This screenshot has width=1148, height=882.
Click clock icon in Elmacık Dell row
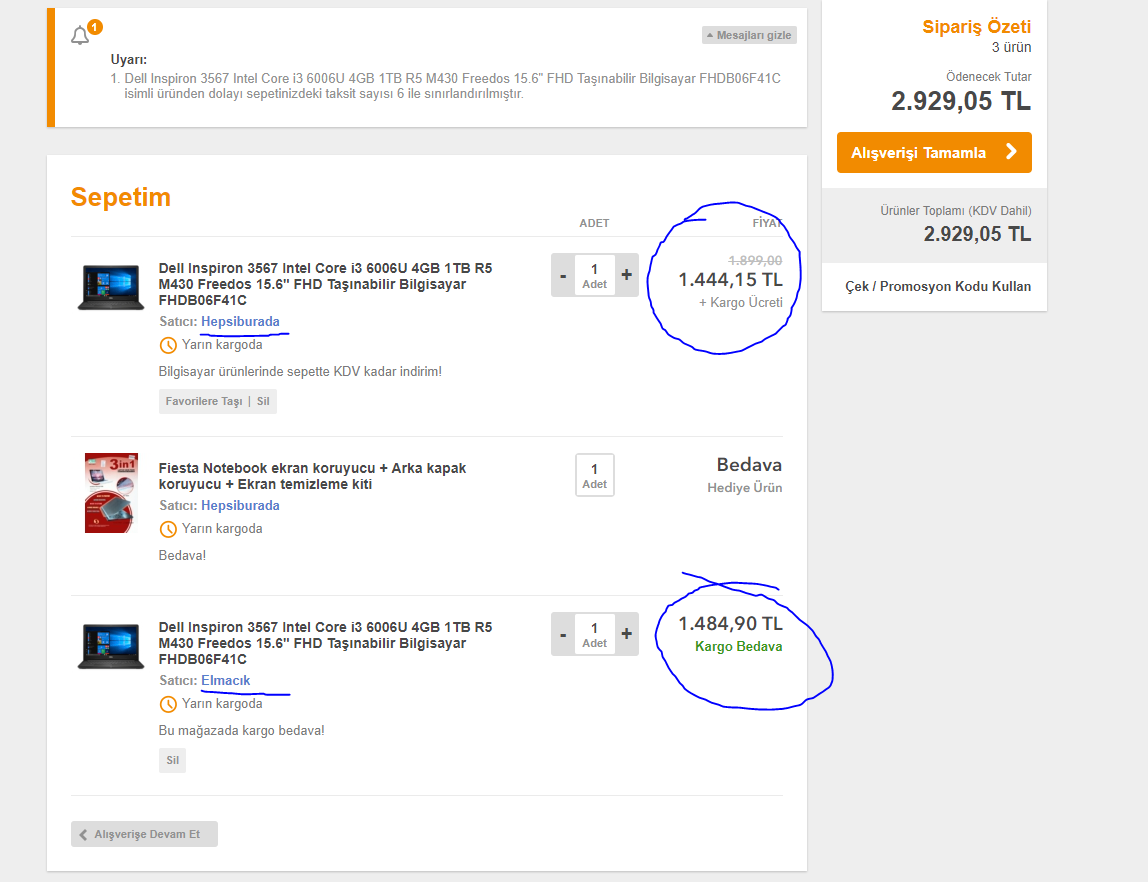(168, 703)
